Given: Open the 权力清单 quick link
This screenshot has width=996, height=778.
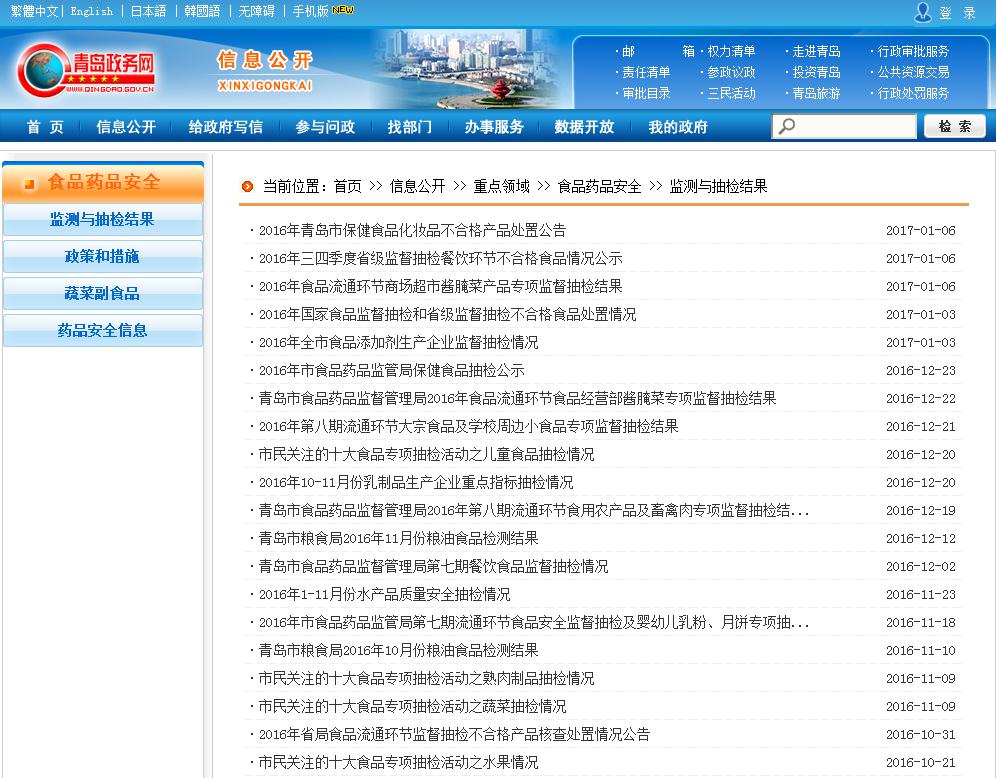Looking at the screenshot, I should [731, 51].
